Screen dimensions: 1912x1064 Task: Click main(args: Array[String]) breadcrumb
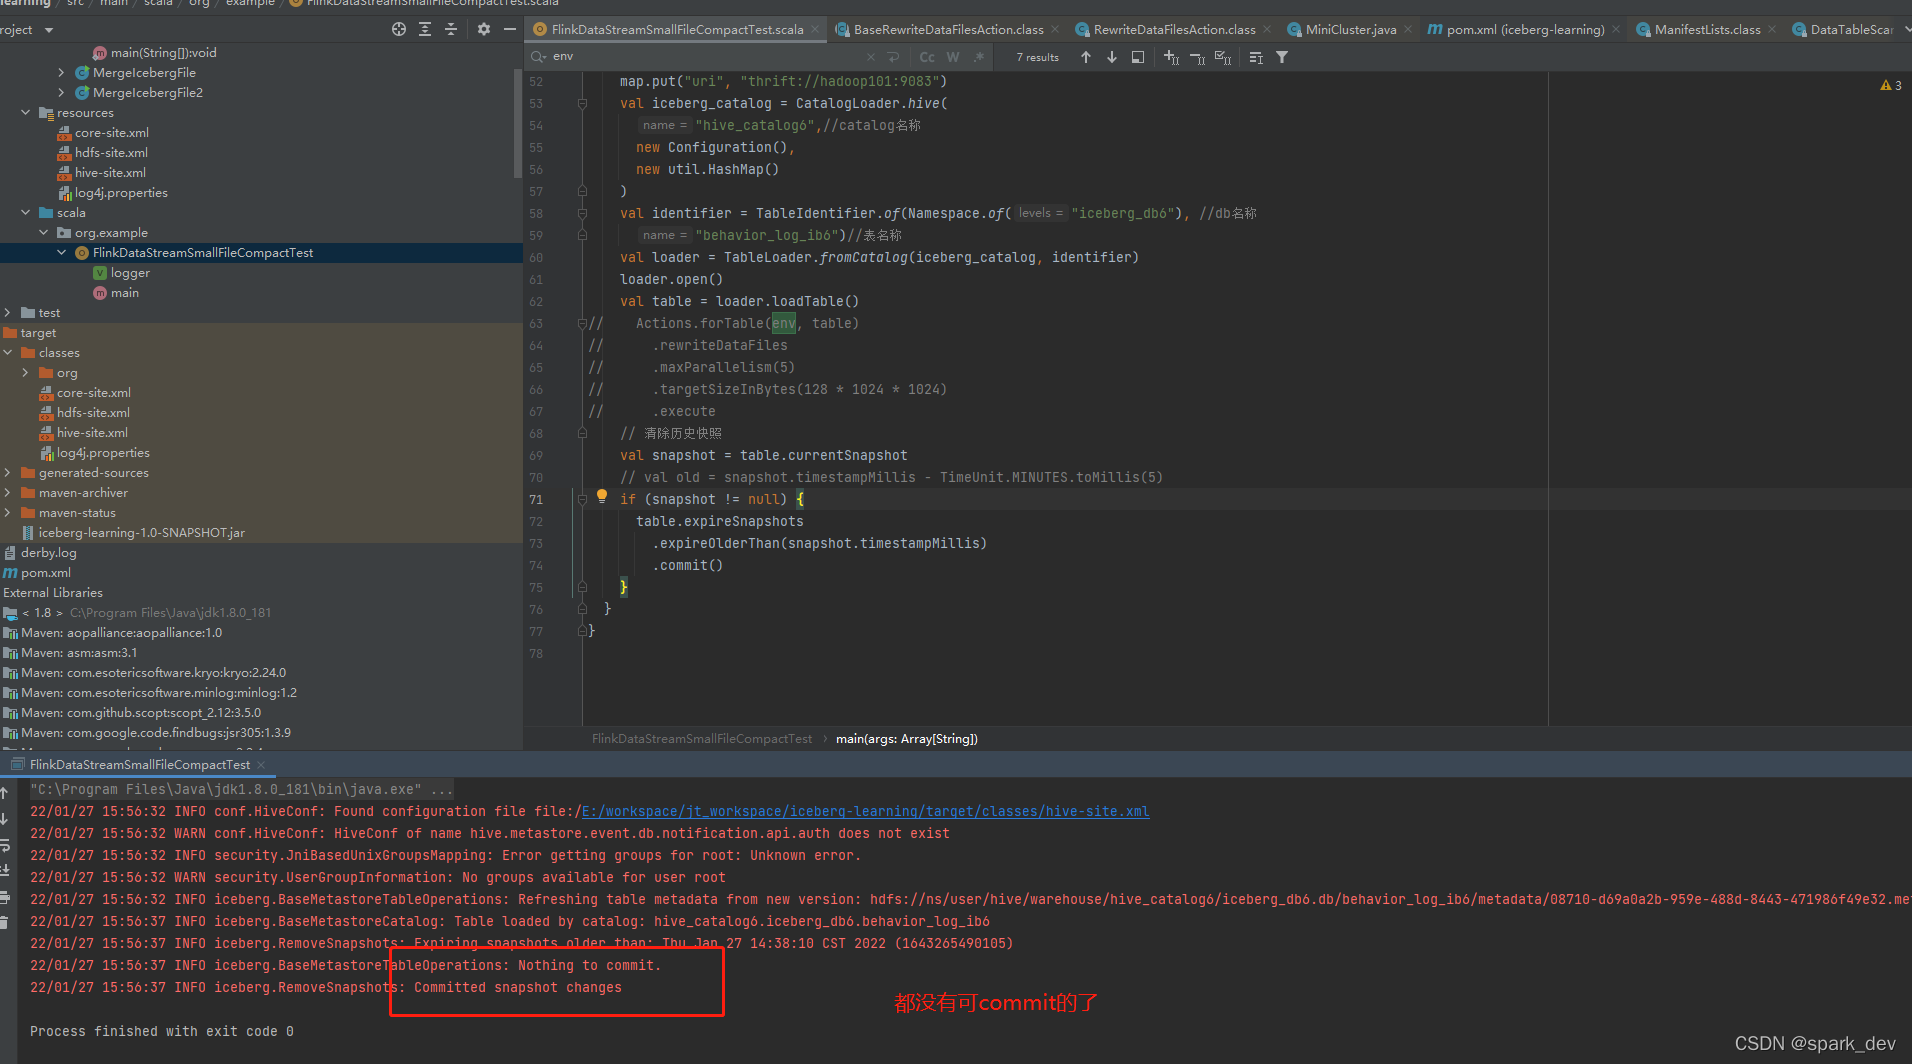click(x=907, y=739)
